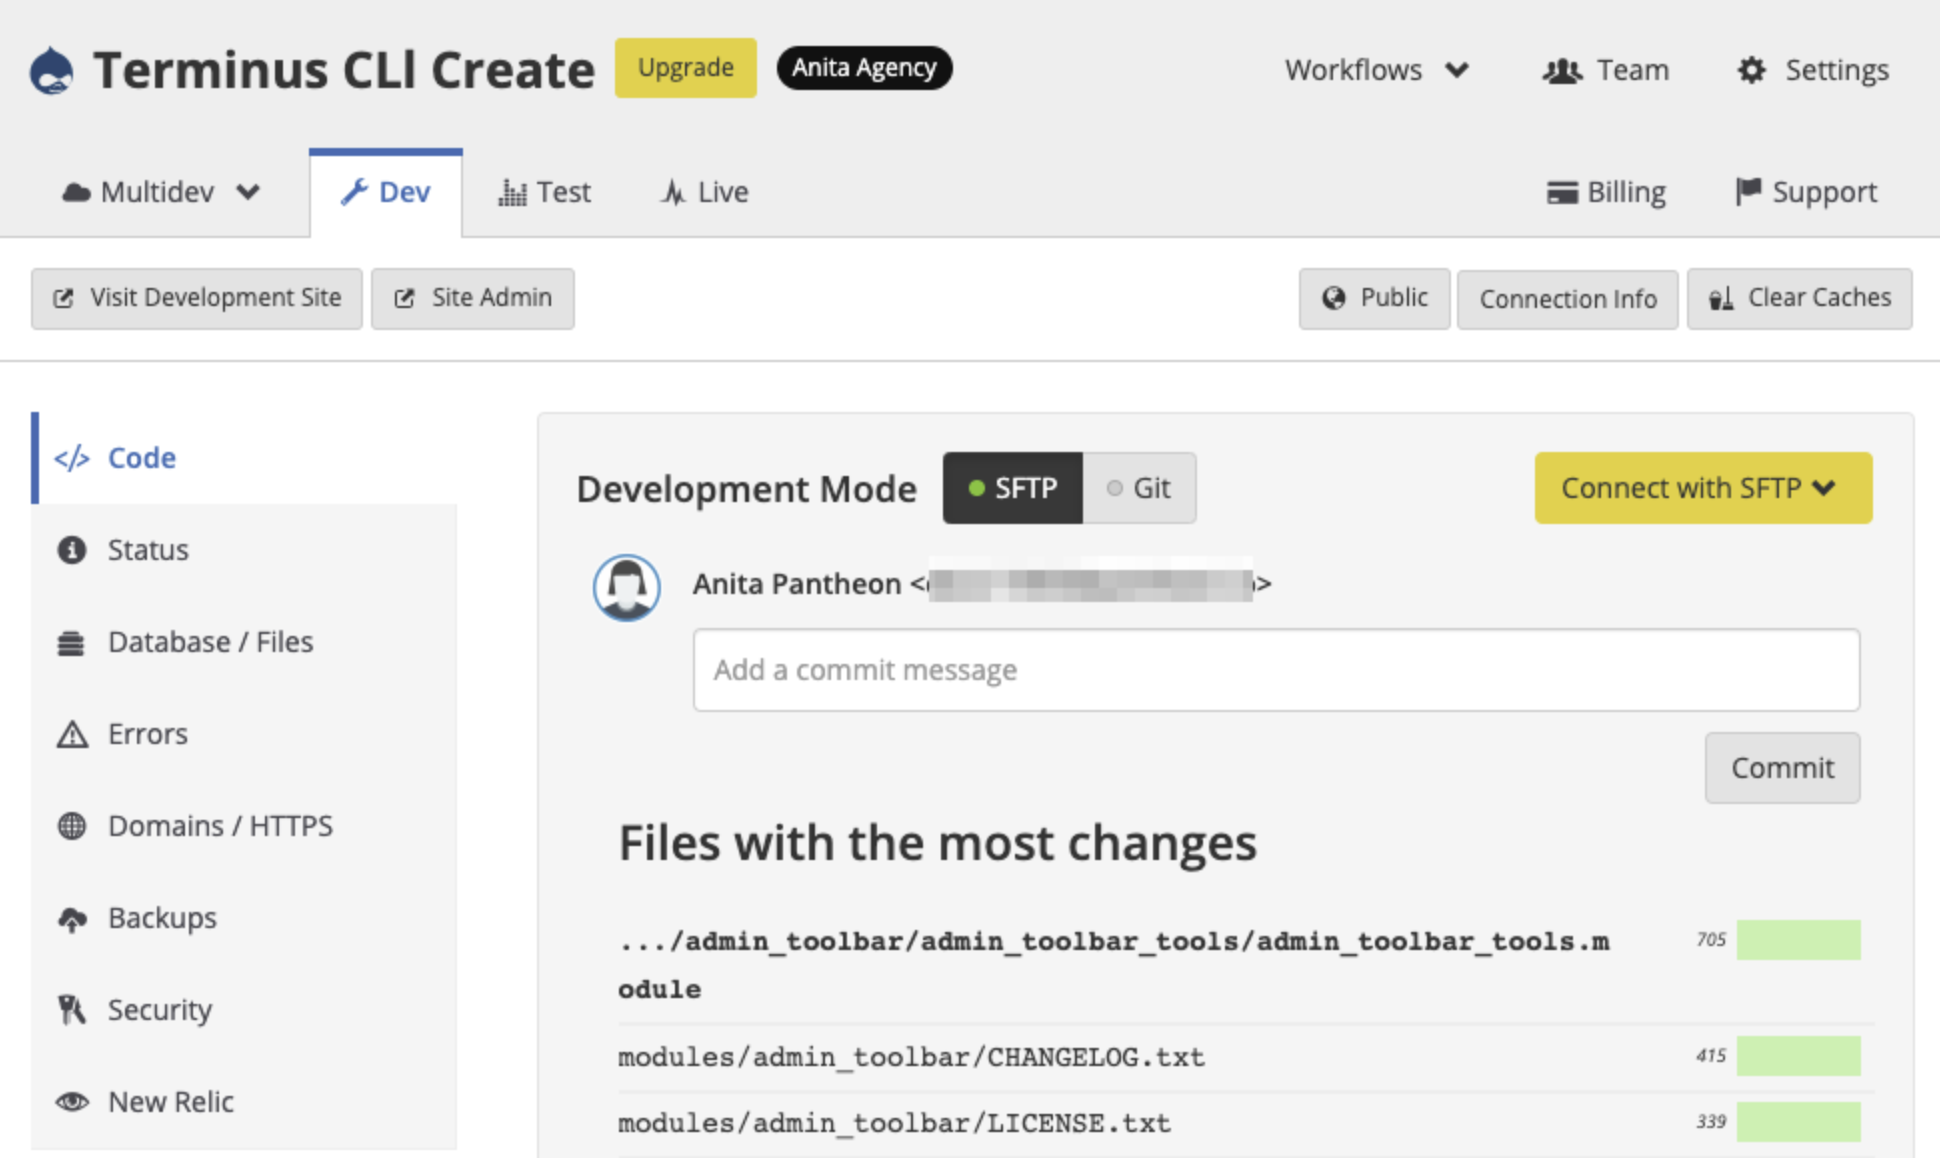The width and height of the screenshot is (1940, 1158).
Task: Click the New Relic eye icon
Action: tap(72, 1102)
